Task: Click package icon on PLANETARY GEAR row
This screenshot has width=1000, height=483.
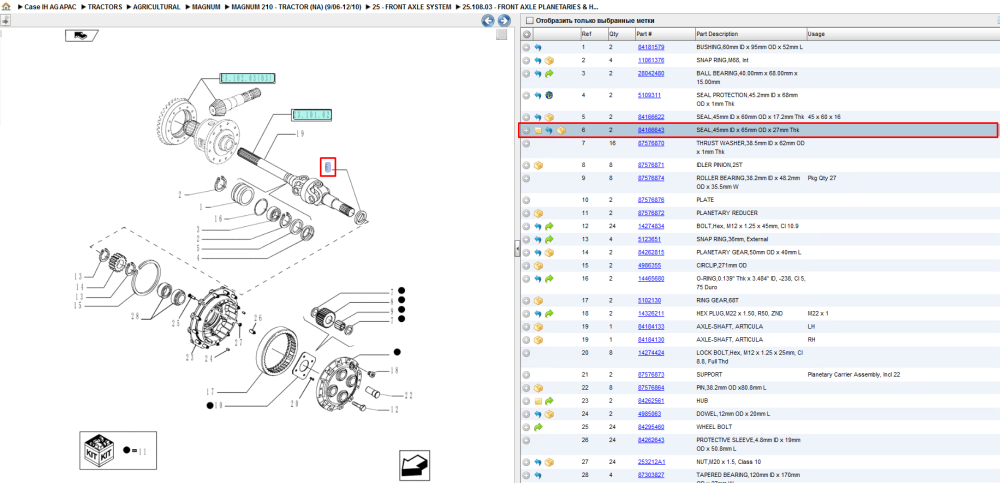Action: (x=549, y=253)
